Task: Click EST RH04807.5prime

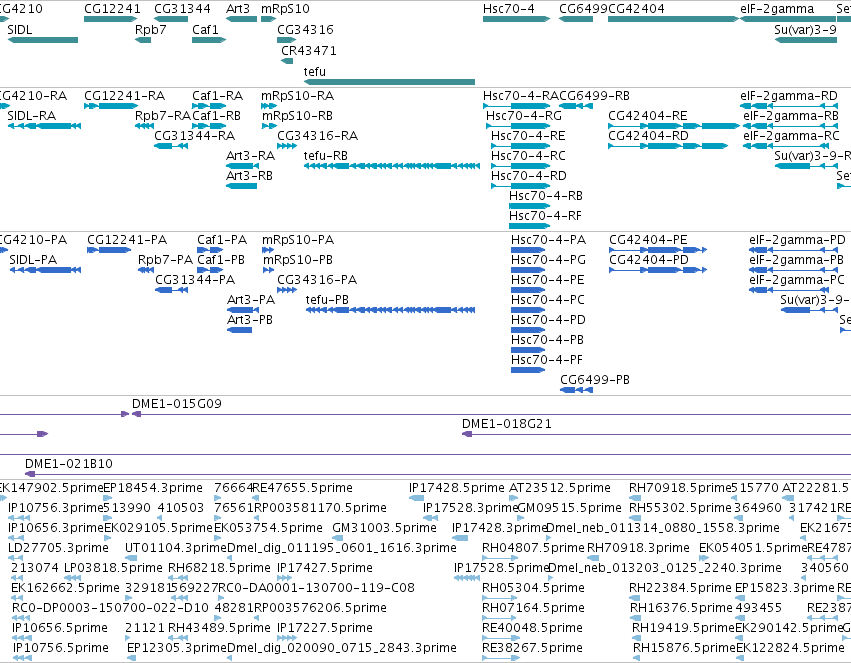Action: pos(500,558)
